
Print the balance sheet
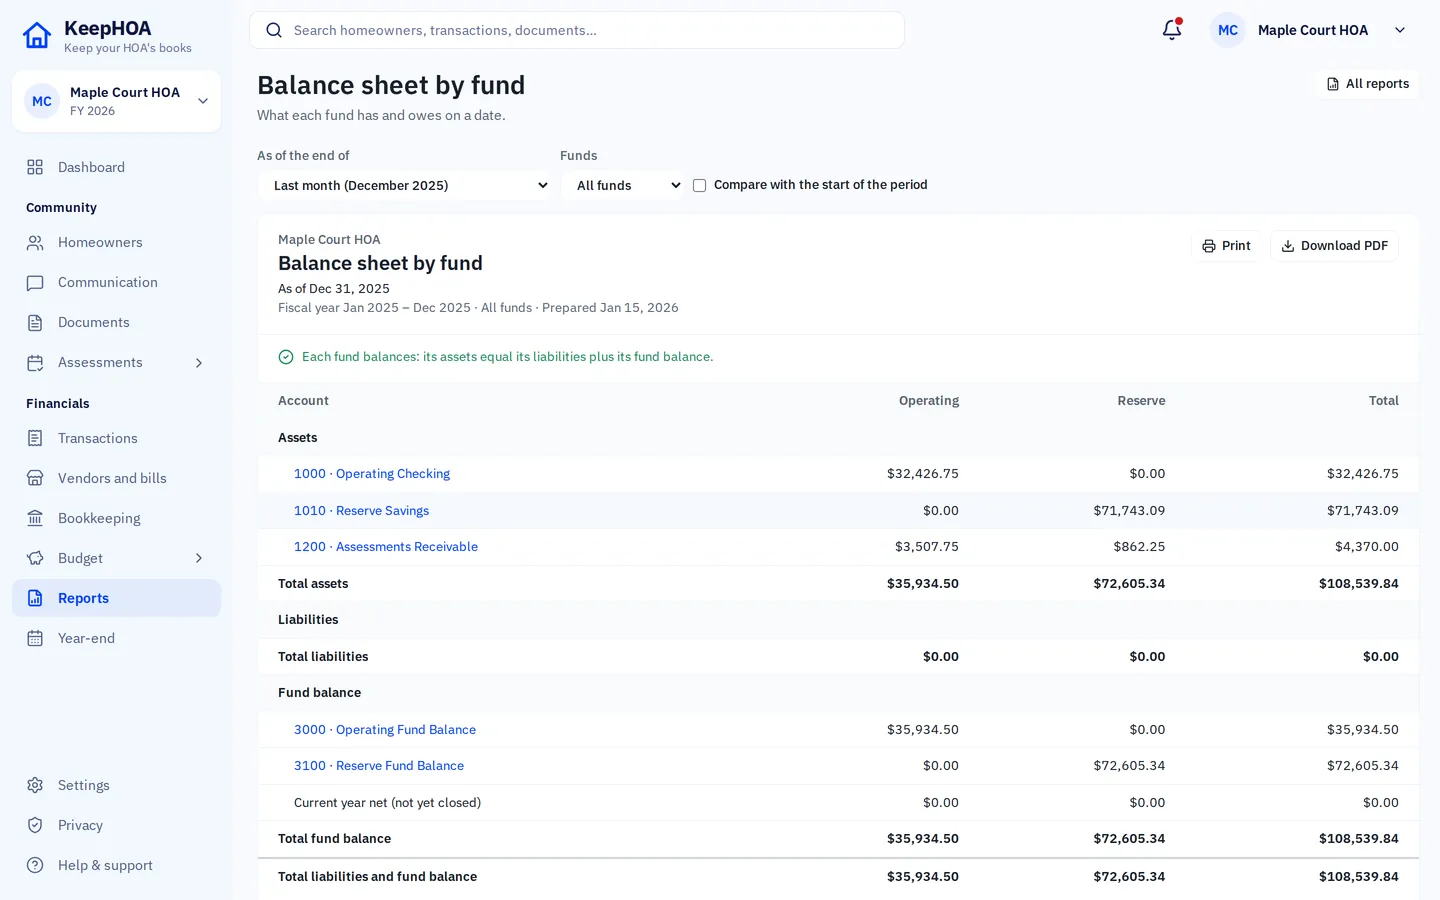click(1226, 246)
